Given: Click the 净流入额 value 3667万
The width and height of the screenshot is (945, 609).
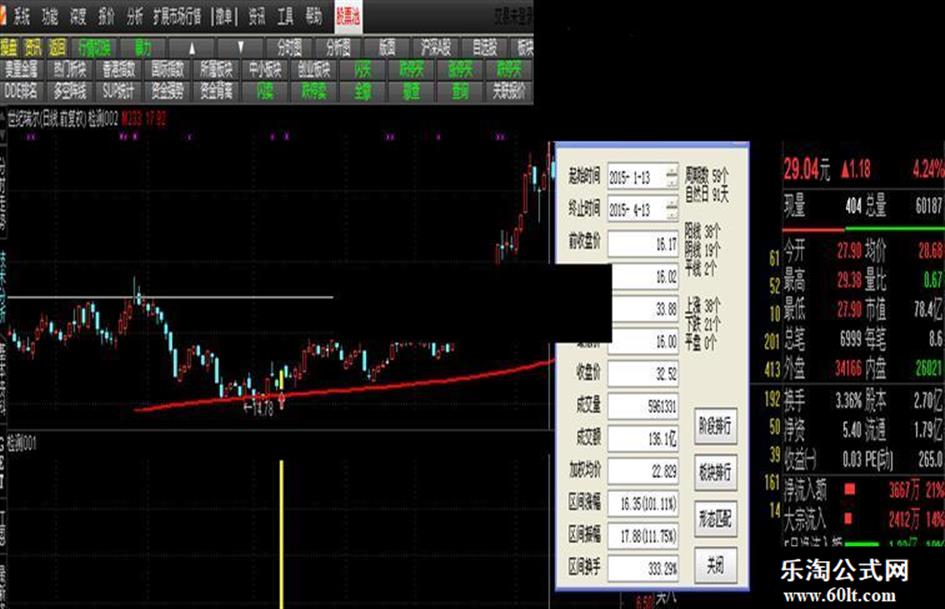Looking at the screenshot, I should [x=905, y=490].
